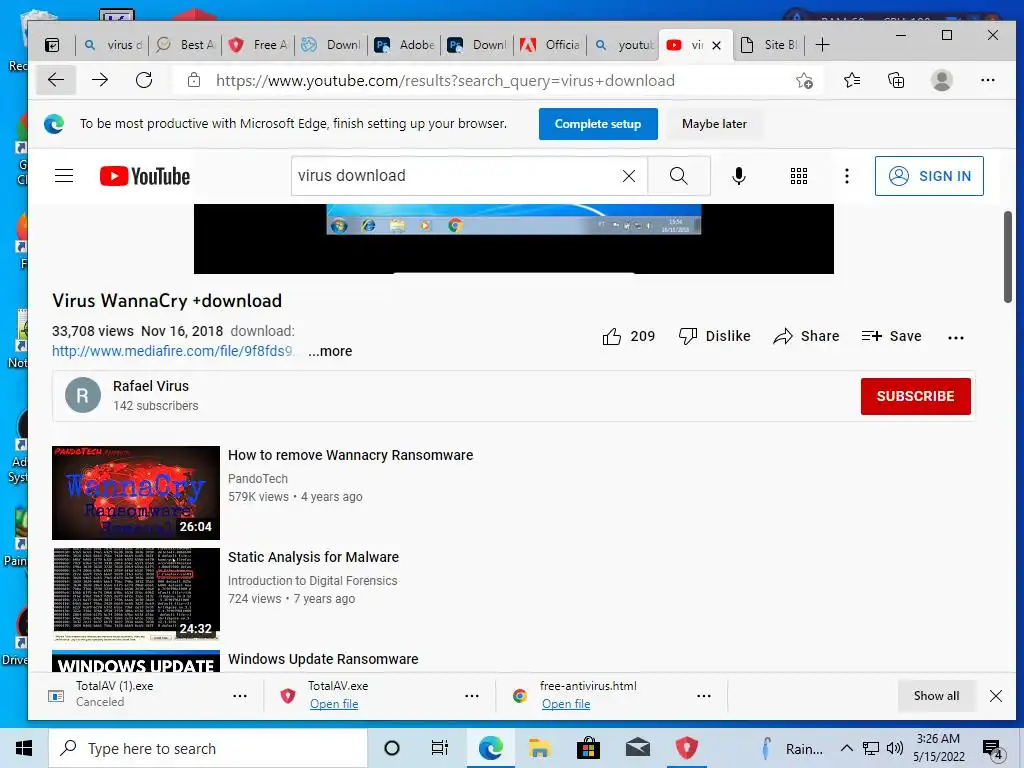Dislike the Virus WannaCry video
The width and height of the screenshot is (1024, 768).
pyautogui.click(x=714, y=336)
